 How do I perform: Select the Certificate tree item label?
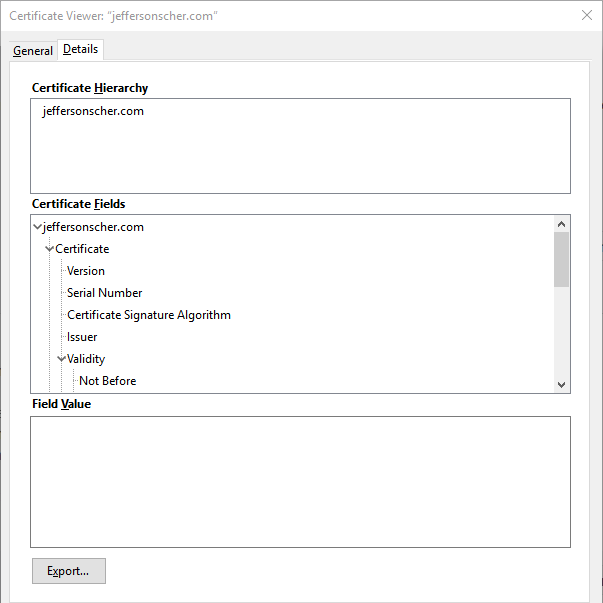point(82,249)
